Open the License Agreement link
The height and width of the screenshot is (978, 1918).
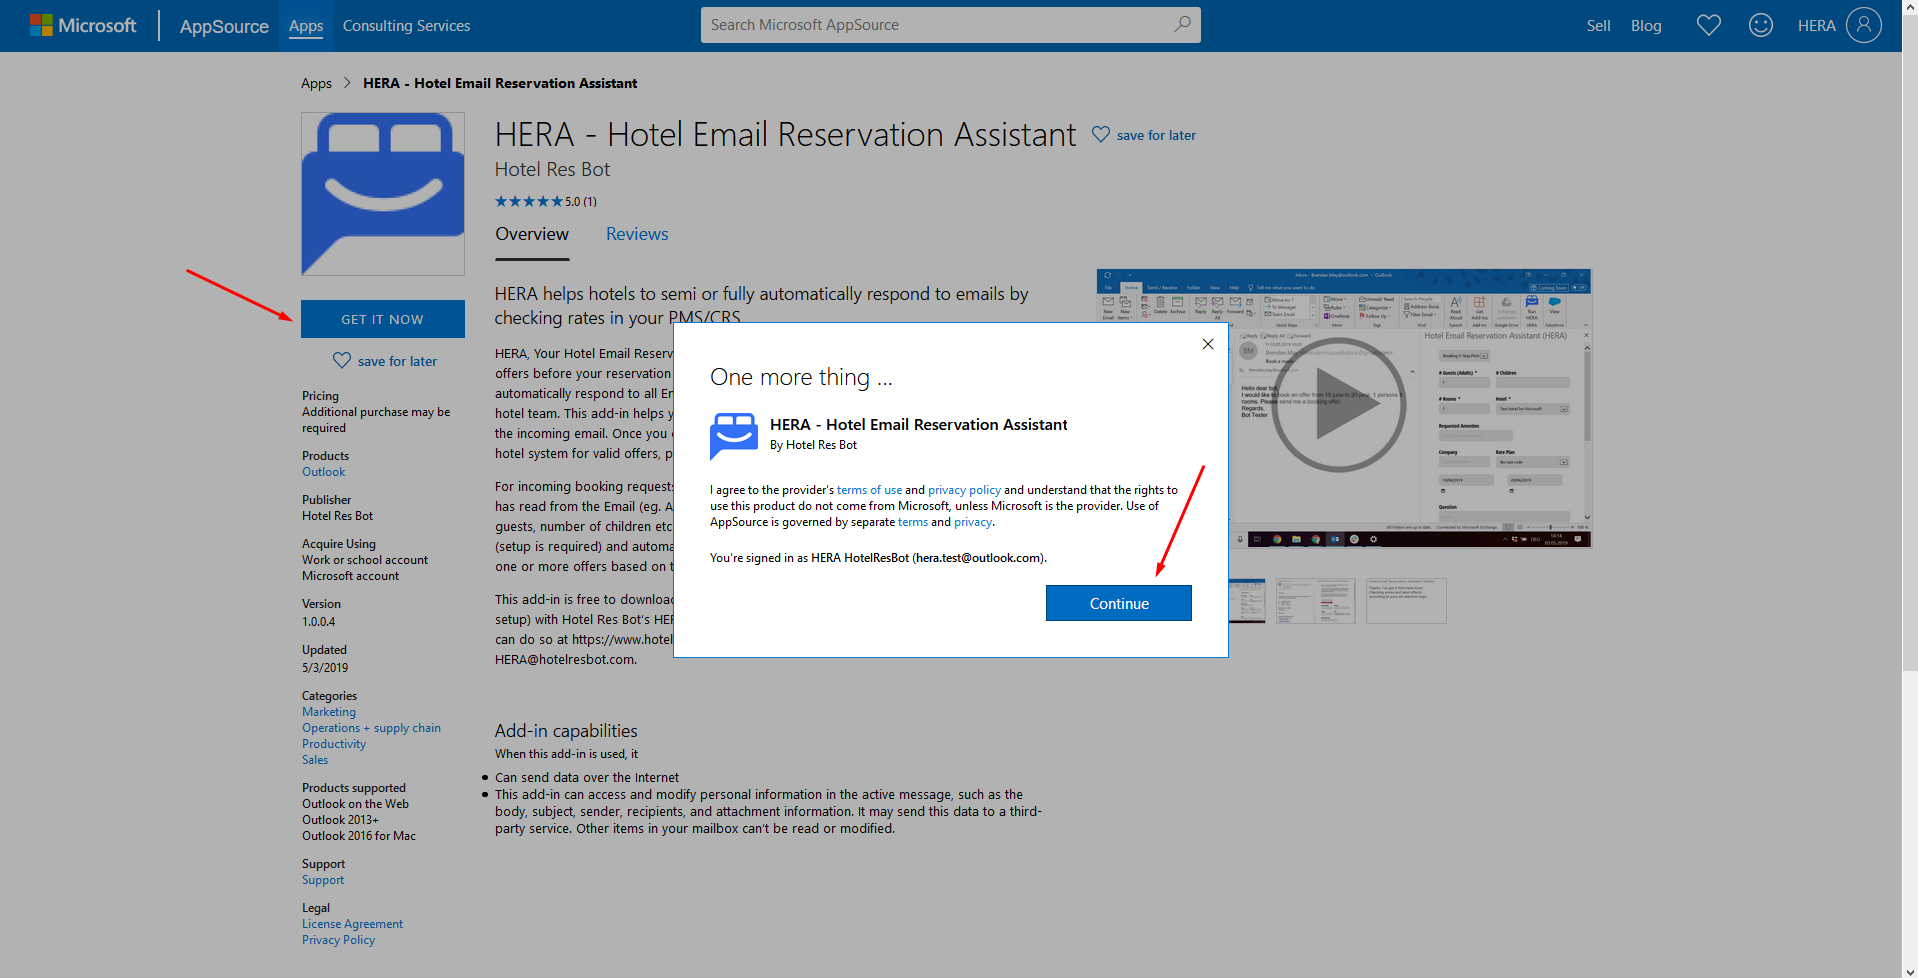pyautogui.click(x=353, y=924)
